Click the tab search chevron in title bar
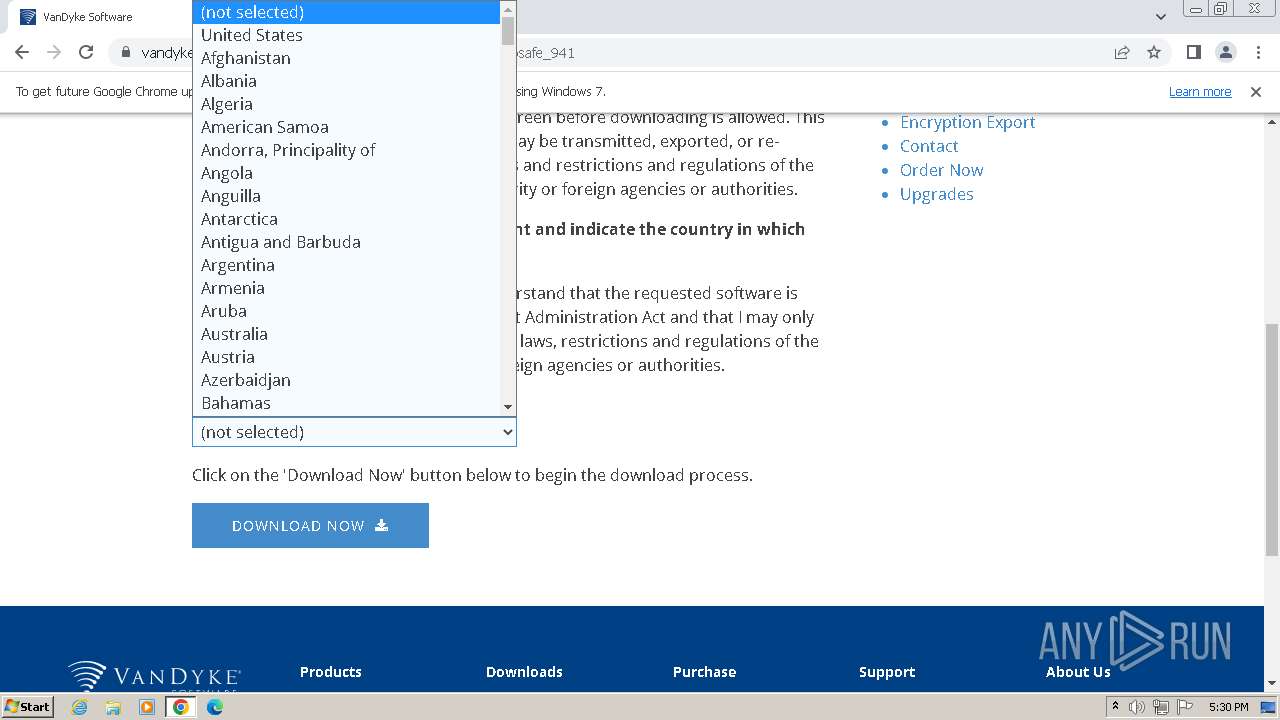 pos(1160,16)
